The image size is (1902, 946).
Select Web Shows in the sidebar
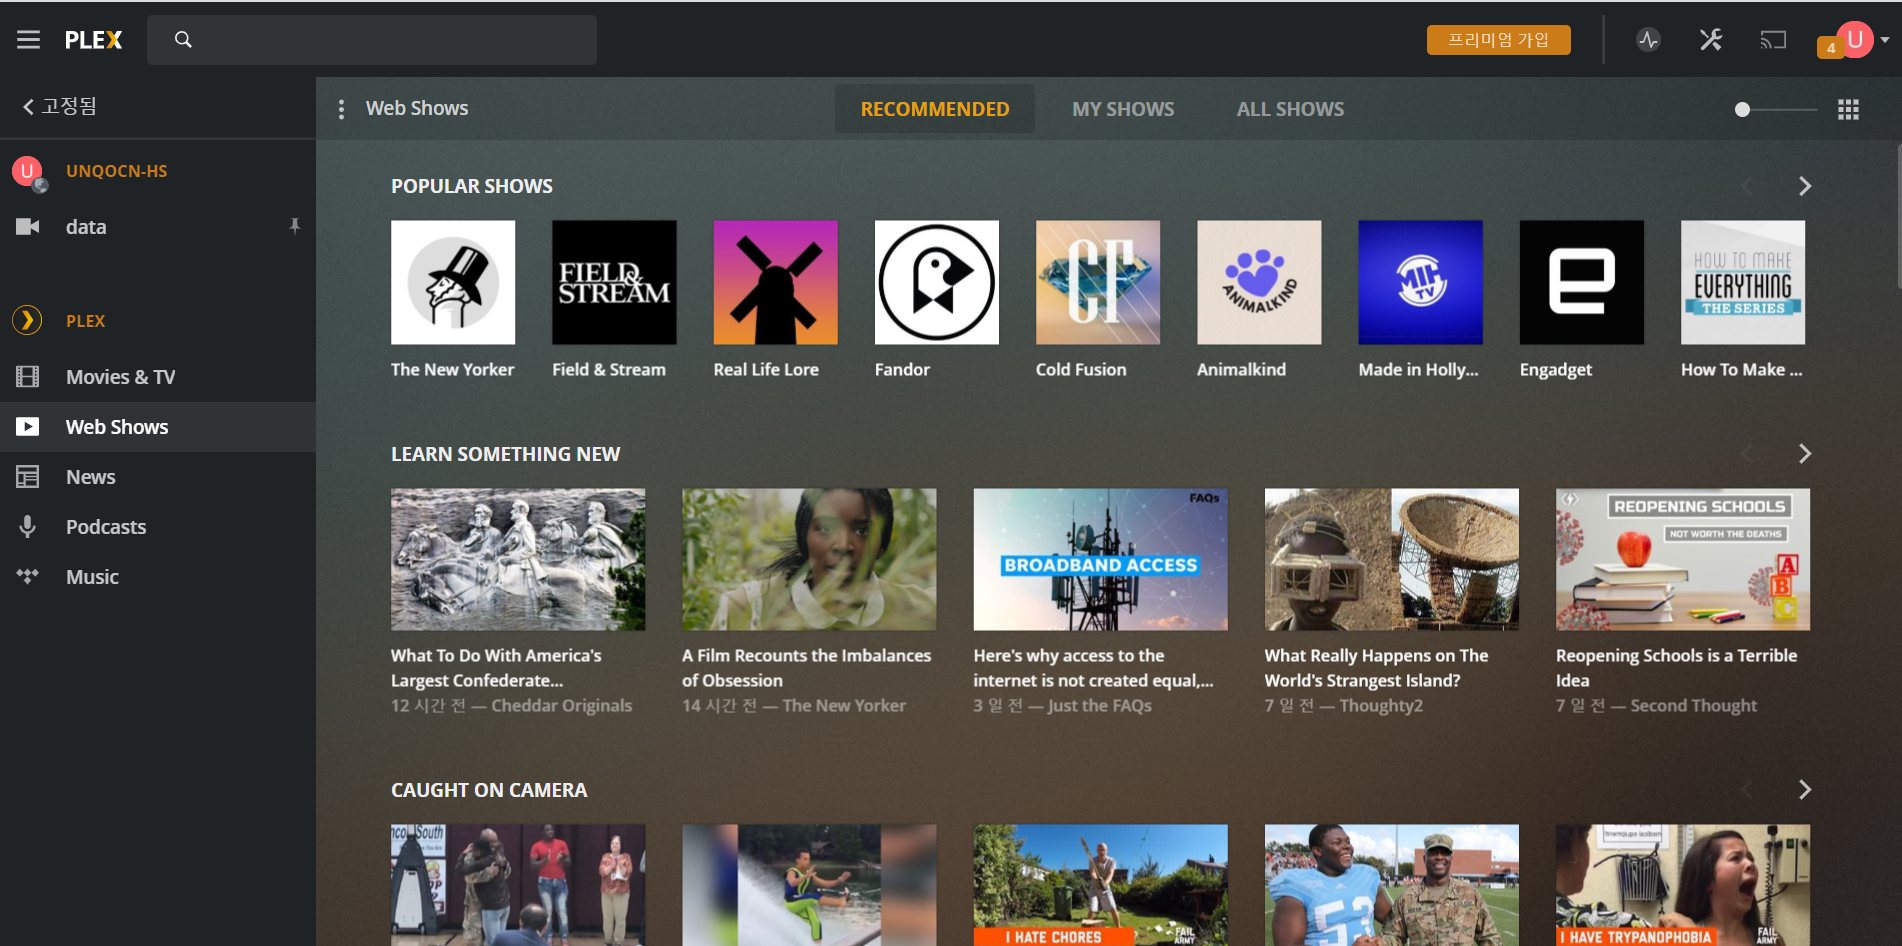(158, 427)
